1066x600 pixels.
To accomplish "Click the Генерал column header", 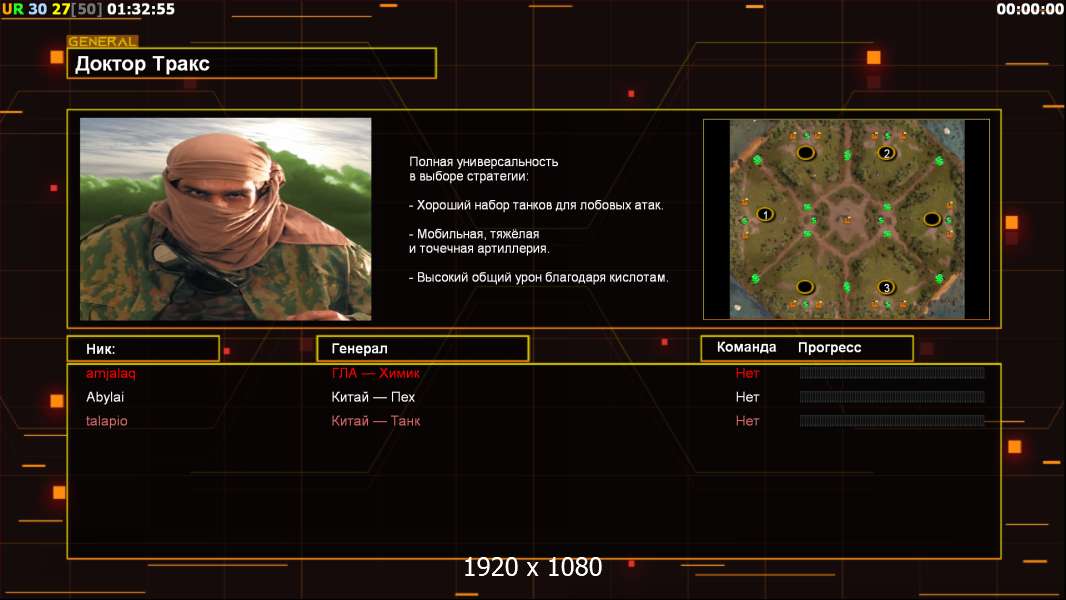I will click(423, 349).
